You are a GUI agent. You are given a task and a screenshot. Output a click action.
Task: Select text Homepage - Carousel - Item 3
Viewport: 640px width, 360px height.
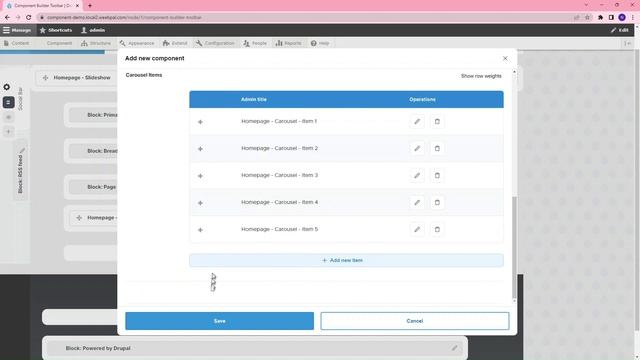[x=279, y=175]
